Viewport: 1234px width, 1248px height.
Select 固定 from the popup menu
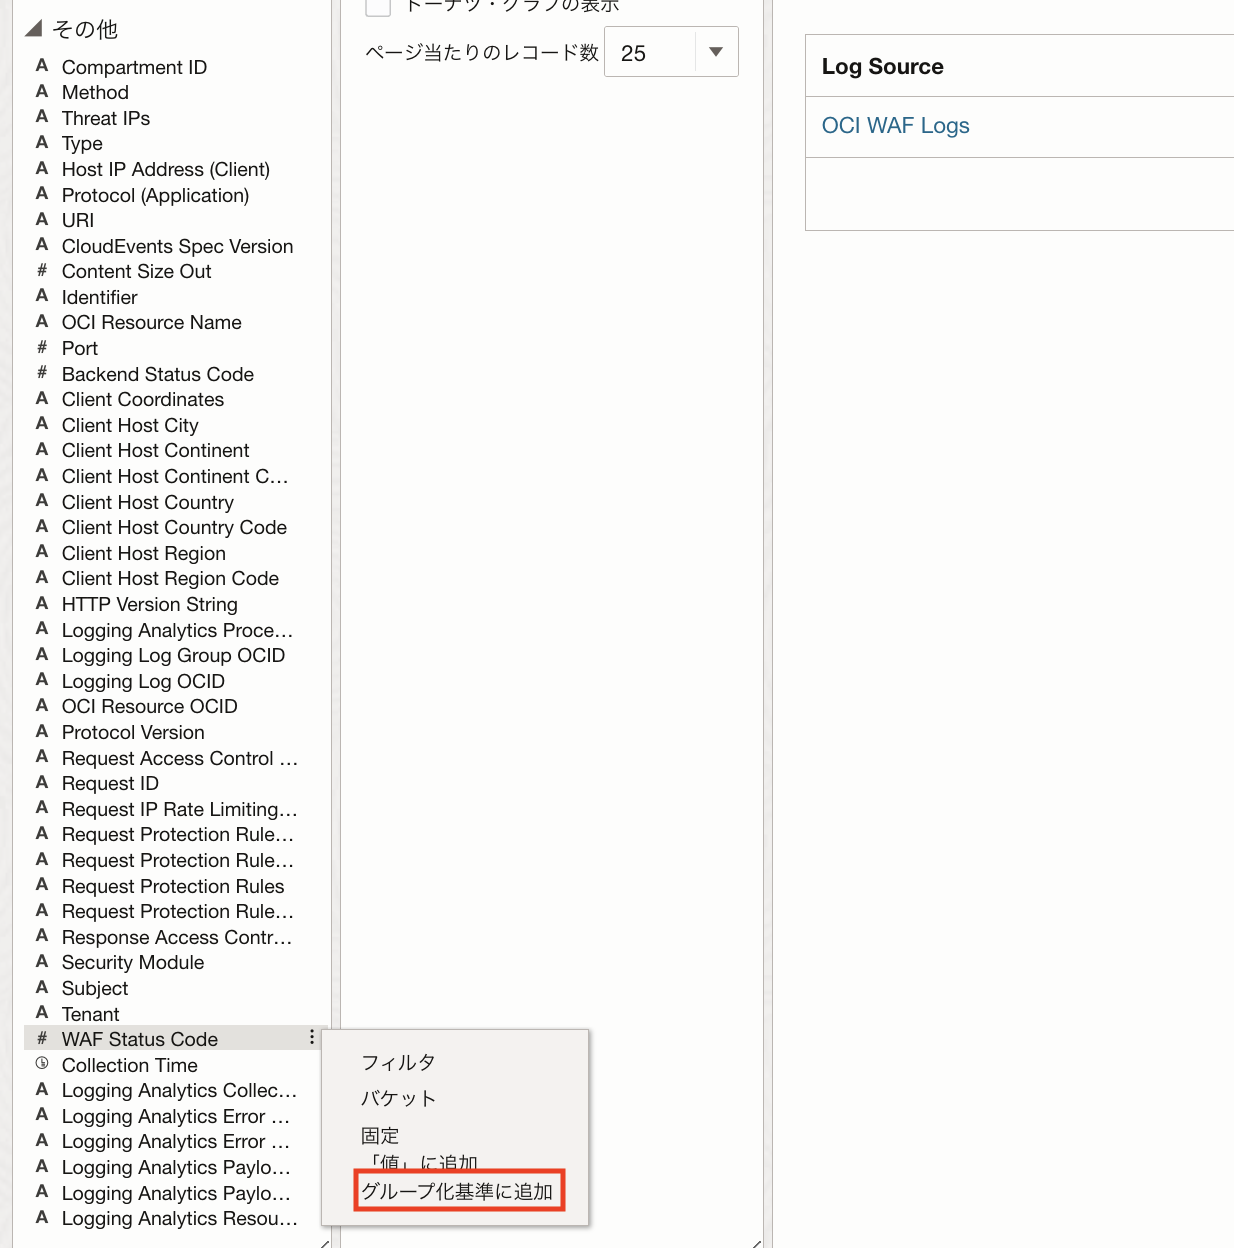pyautogui.click(x=380, y=1135)
